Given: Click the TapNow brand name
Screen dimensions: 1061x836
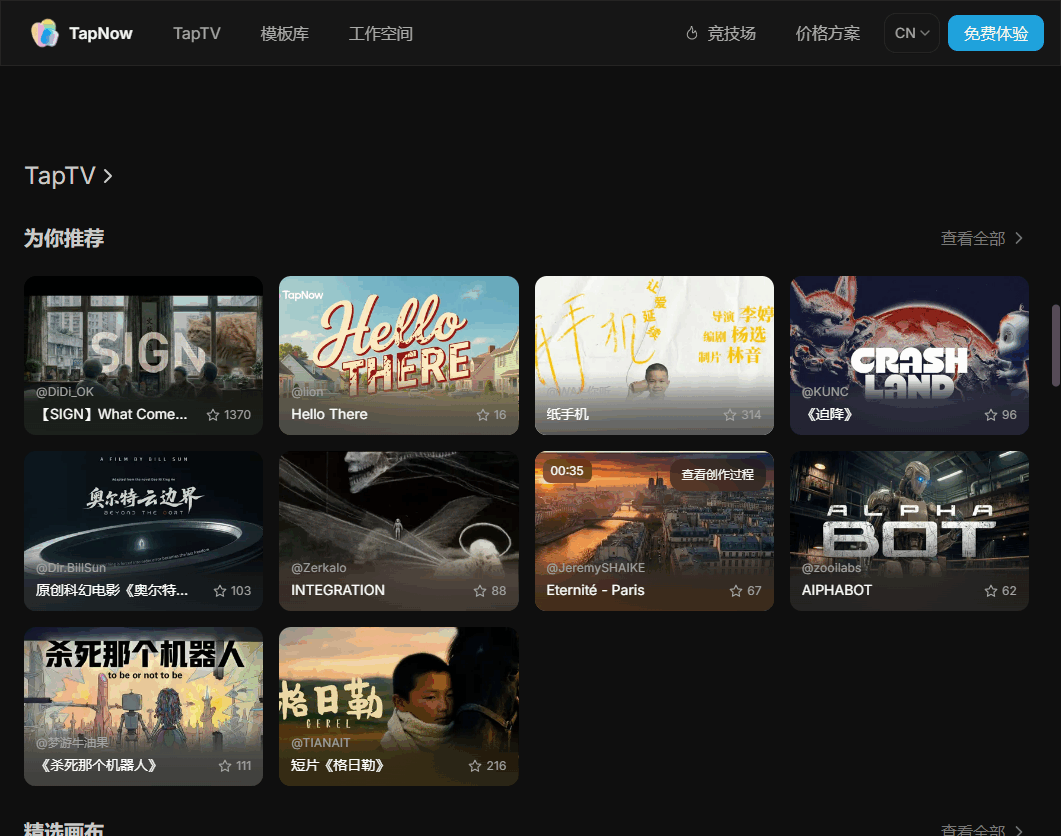Looking at the screenshot, I should (101, 33).
